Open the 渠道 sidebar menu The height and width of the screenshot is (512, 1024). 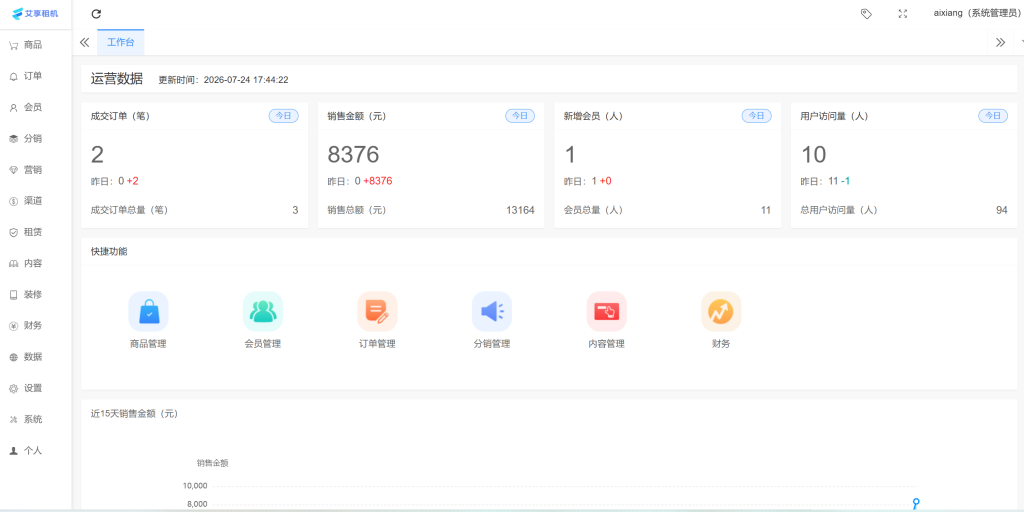35,201
